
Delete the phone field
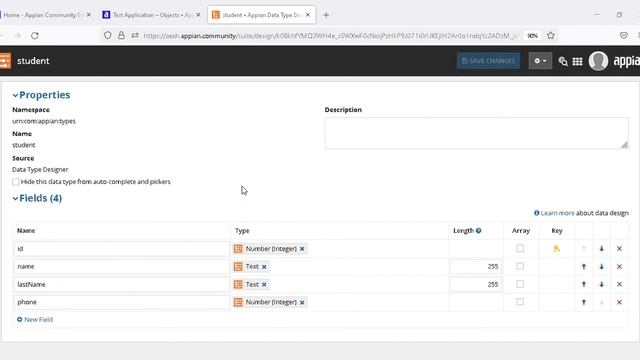(619, 302)
